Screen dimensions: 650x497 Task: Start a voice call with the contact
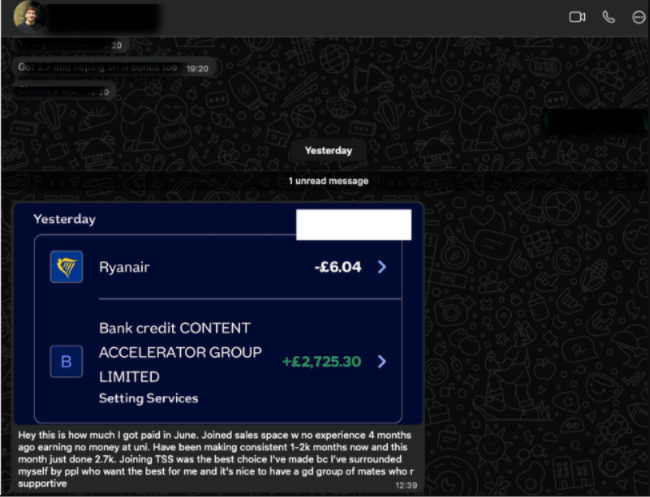[x=608, y=17]
